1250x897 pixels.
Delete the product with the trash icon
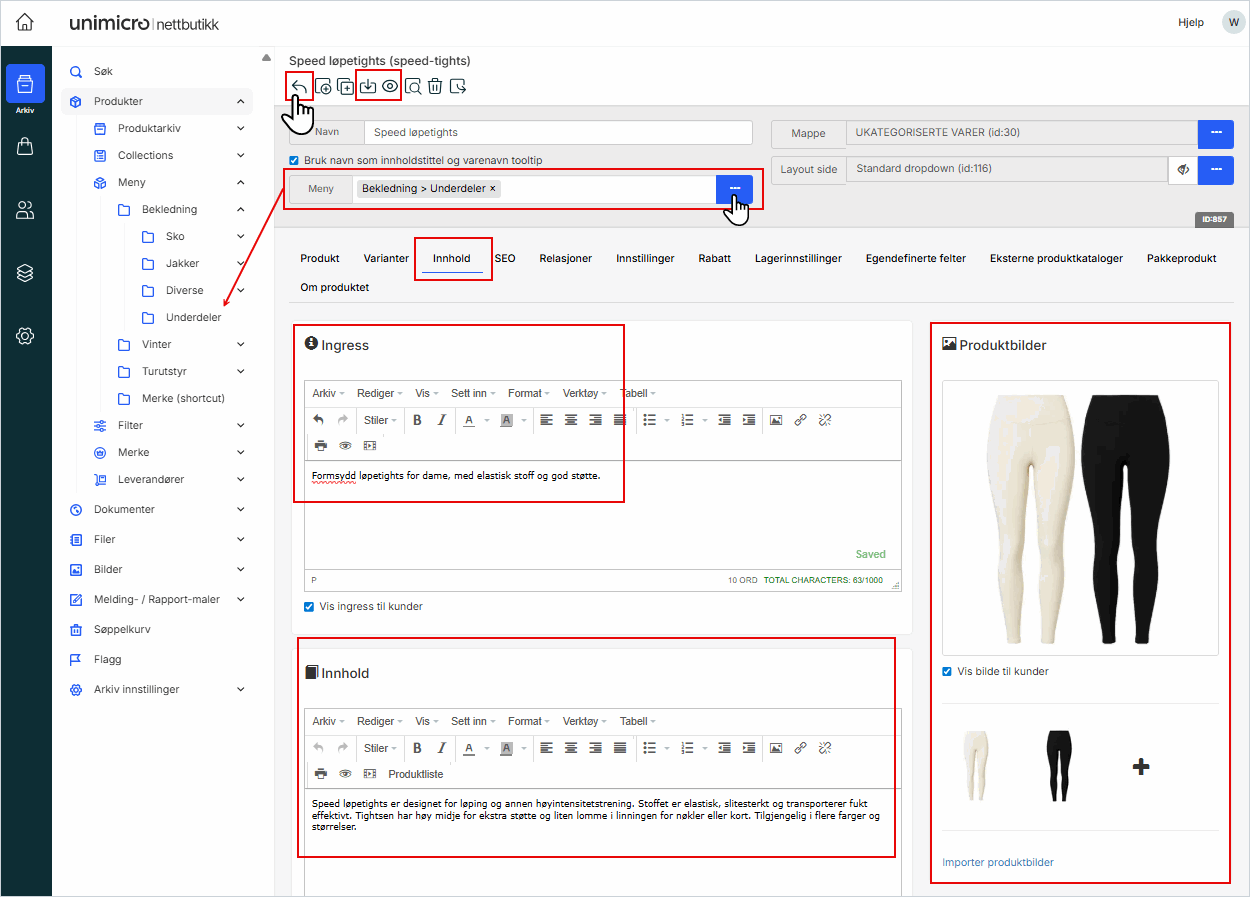[x=434, y=86]
